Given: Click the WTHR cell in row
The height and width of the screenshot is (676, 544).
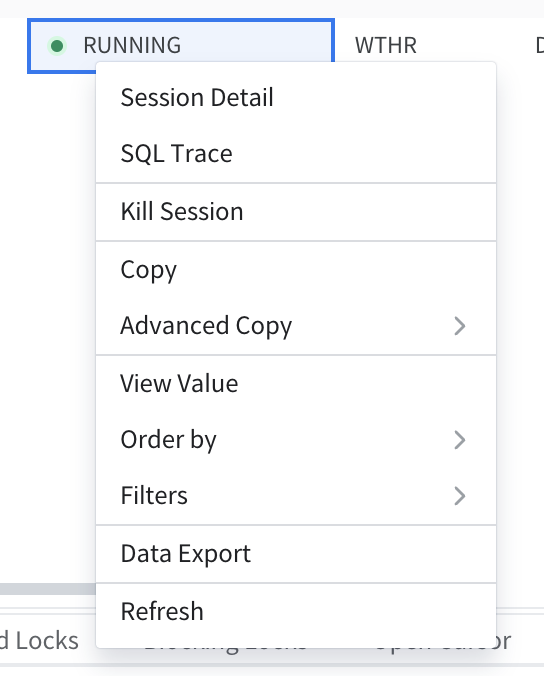Looking at the screenshot, I should pos(386,46).
